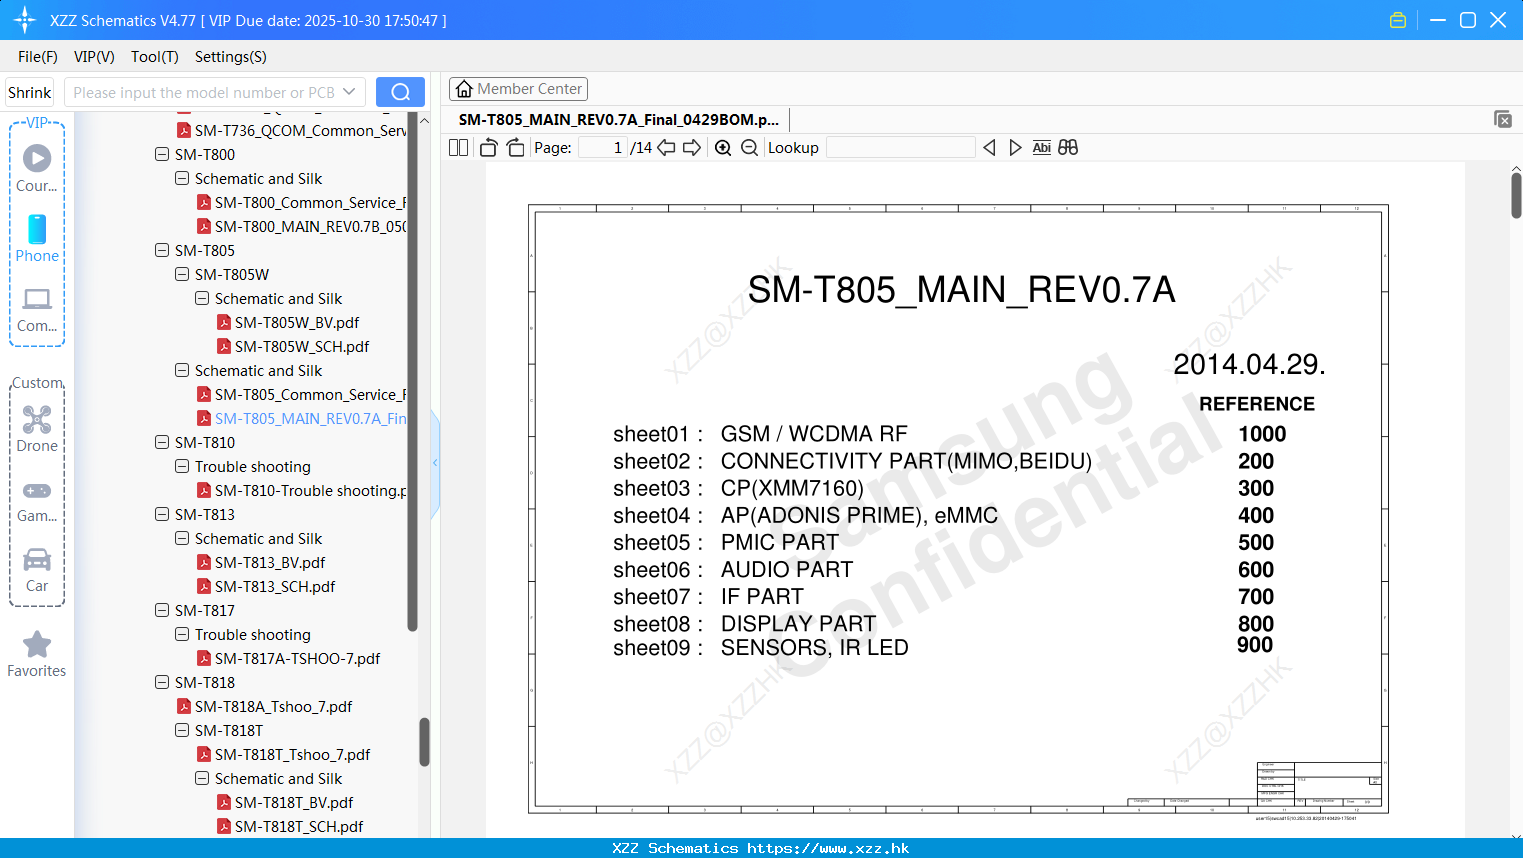Toggle two-page view icon
The image size is (1523, 858).
click(458, 147)
